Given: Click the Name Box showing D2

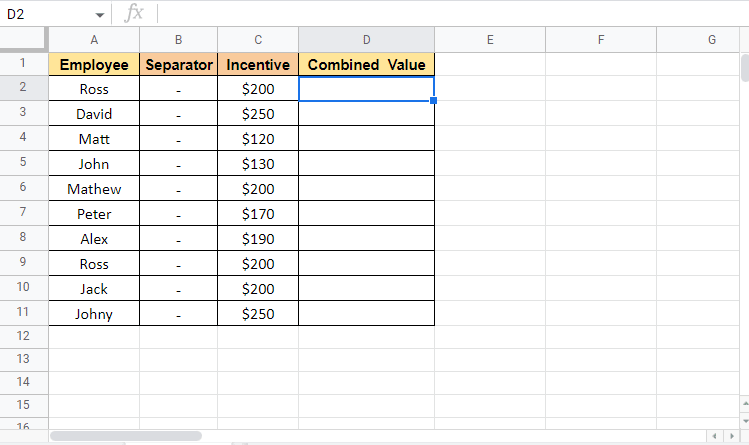Looking at the screenshot, I should (x=45, y=15).
